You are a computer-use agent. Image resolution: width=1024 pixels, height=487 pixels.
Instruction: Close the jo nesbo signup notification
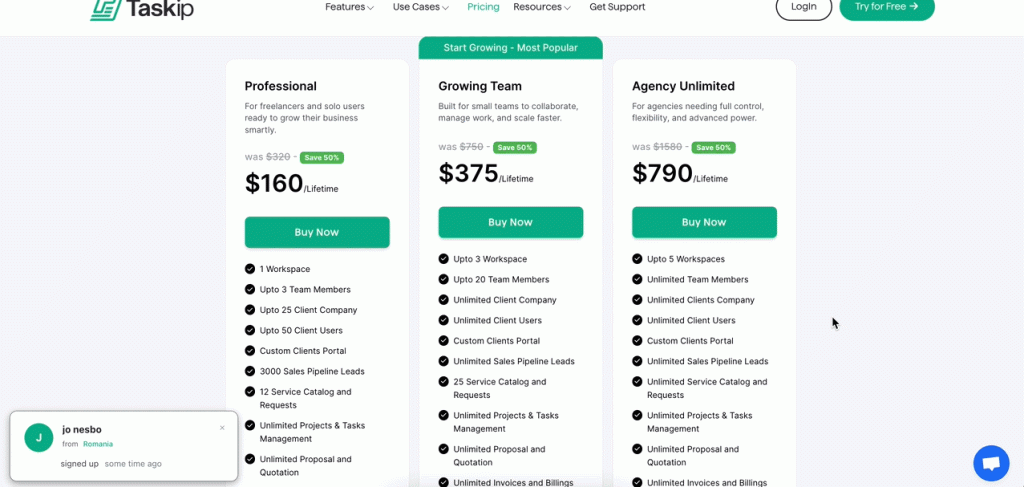point(222,428)
